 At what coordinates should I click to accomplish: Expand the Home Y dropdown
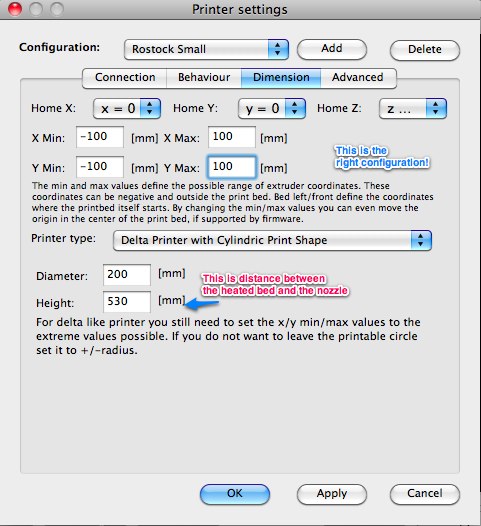pos(272,108)
